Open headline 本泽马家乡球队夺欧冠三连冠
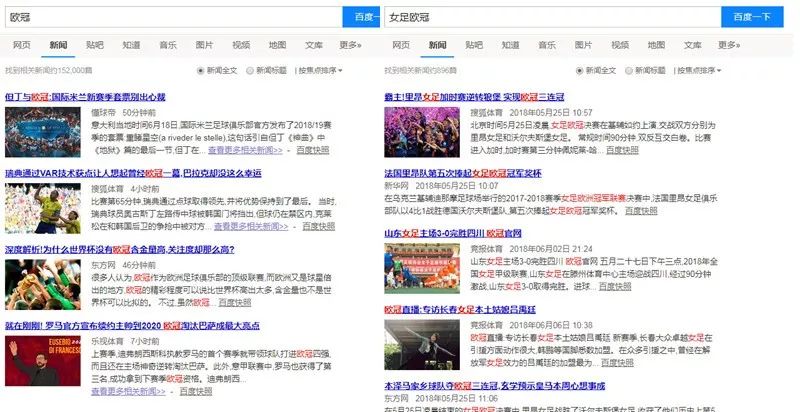 [x=495, y=386]
